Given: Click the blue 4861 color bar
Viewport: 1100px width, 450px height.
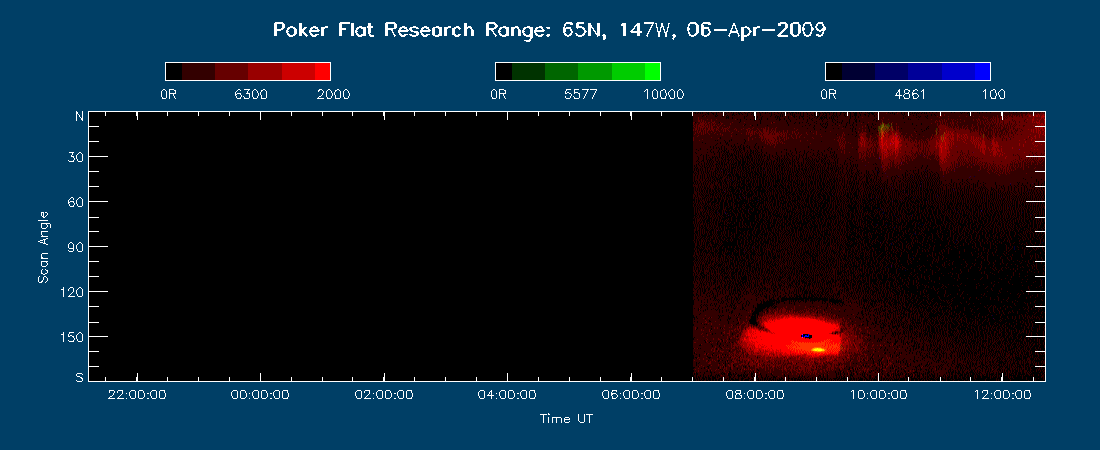Looking at the screenshot, I should [908, 72].
